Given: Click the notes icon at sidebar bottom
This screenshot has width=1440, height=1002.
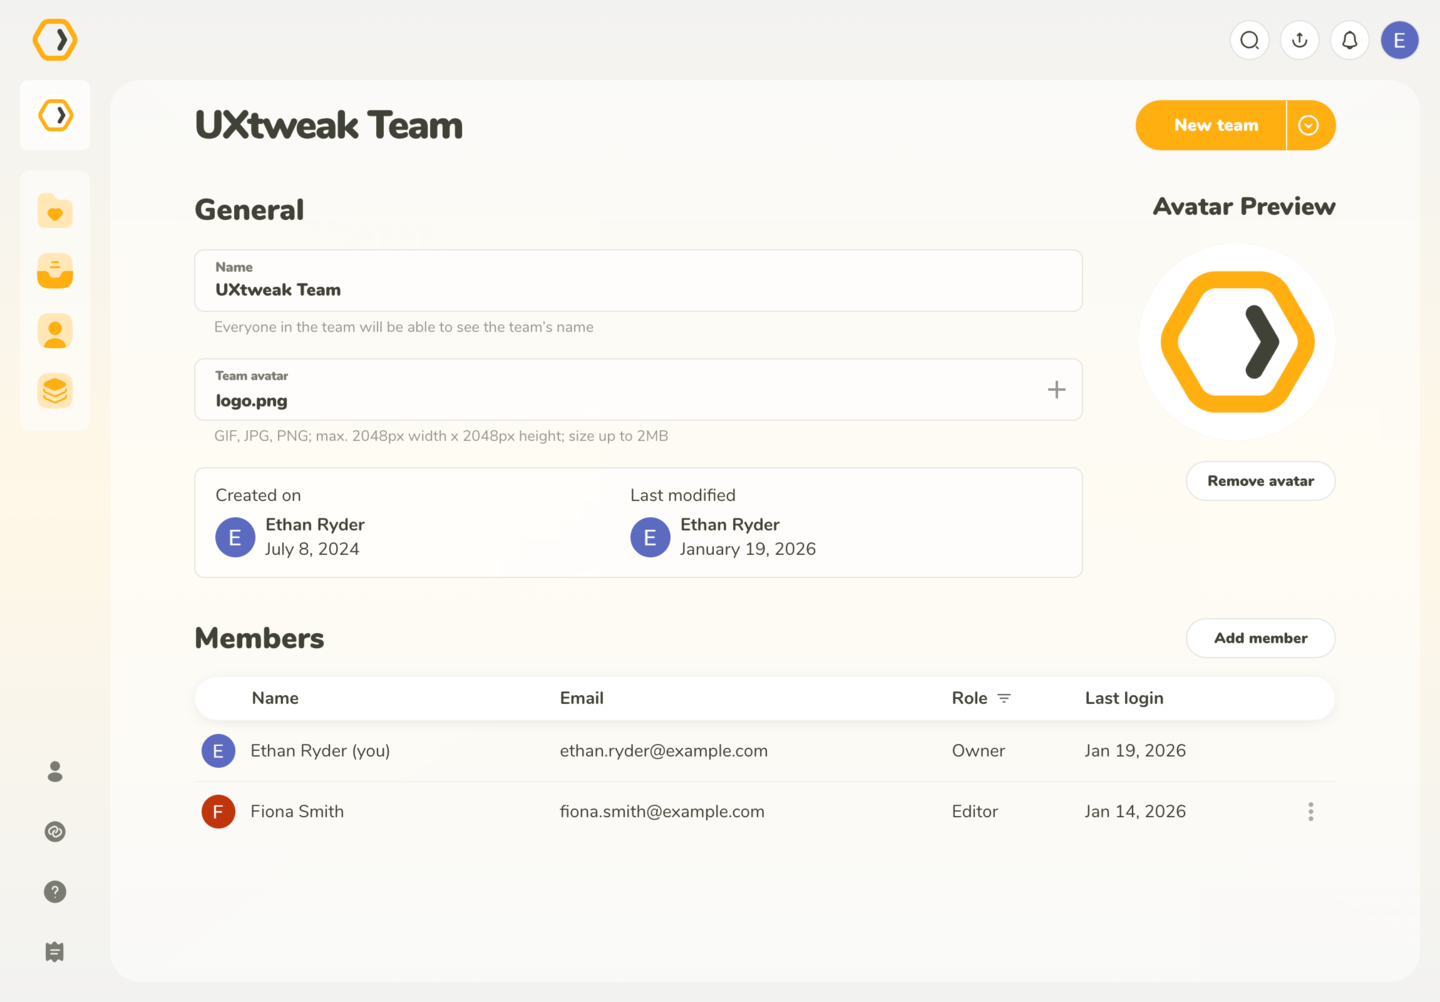Looking at the screenshot, I should pos(55,951).
